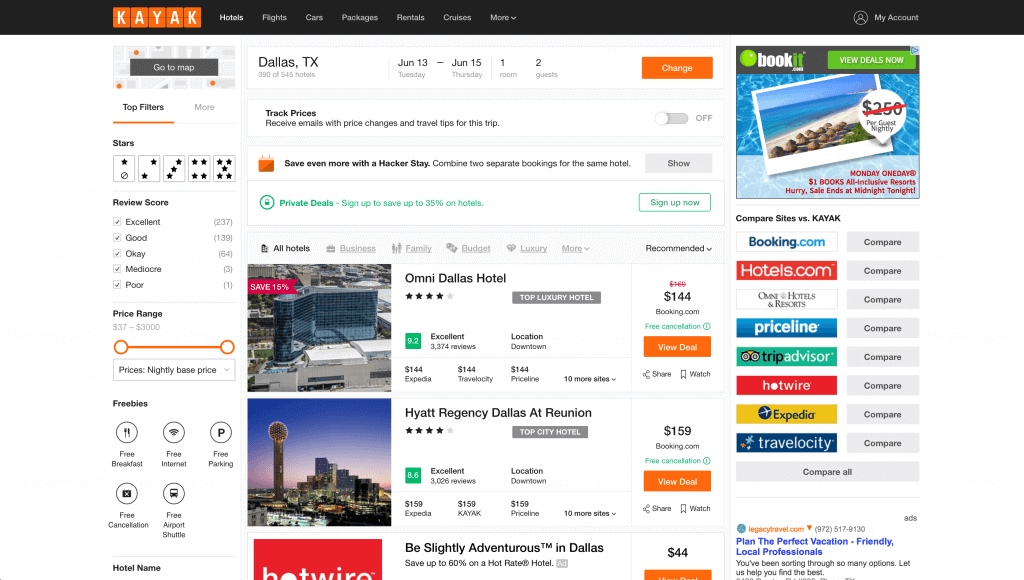Go to the Cars navigation item
Screen dimensions: 1024x580
(314, 18)
